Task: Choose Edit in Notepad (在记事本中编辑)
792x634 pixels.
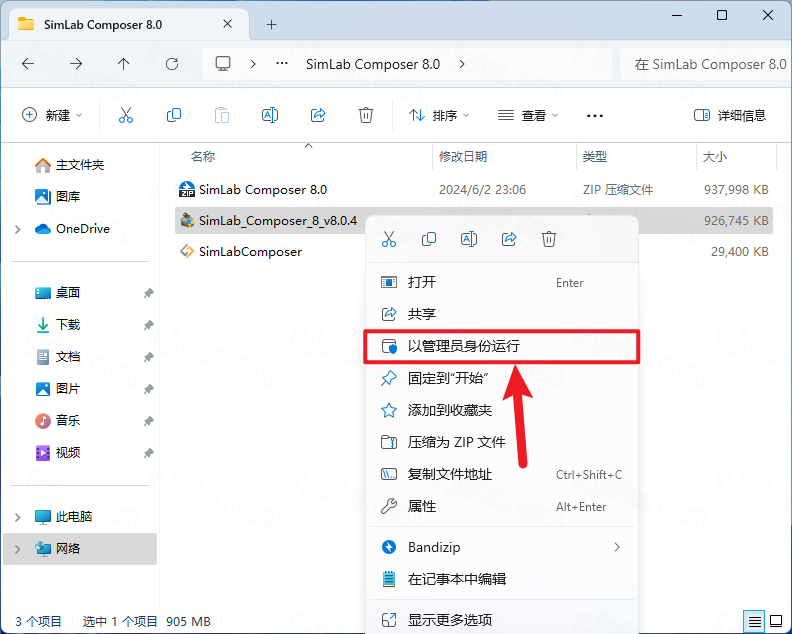Action: pyautogui.click(x=502, y=579)
